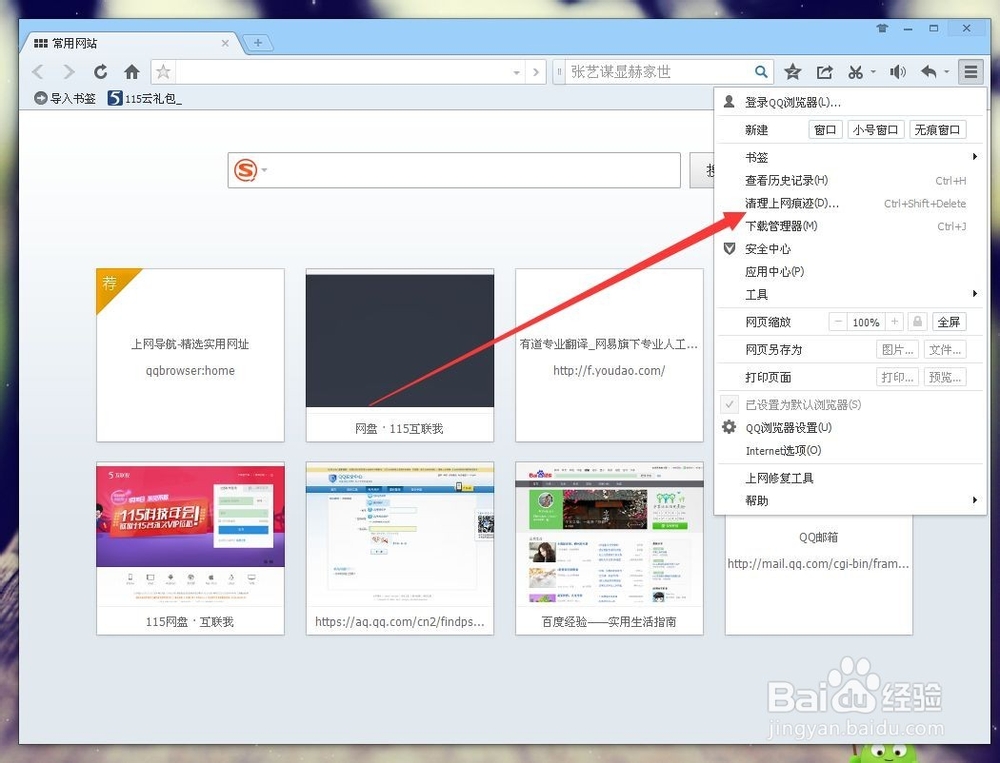The image size is (1000, 763).
Task: Select the screenshot scissors tool
Action: tap(855, 72)
